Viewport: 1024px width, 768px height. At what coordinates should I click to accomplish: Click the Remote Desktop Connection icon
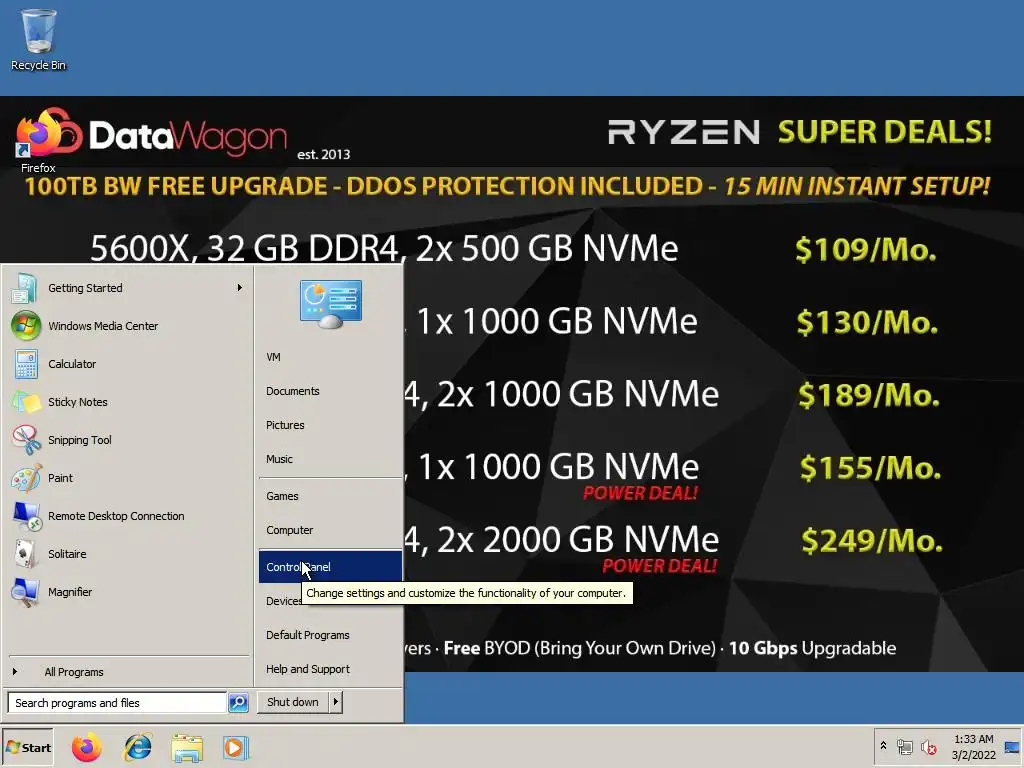pos(27,516)
